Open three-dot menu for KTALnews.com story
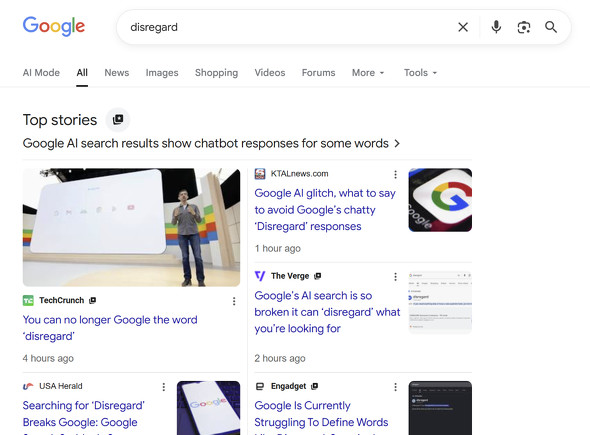This screenshot has width=590, height=435. [395, 174]
